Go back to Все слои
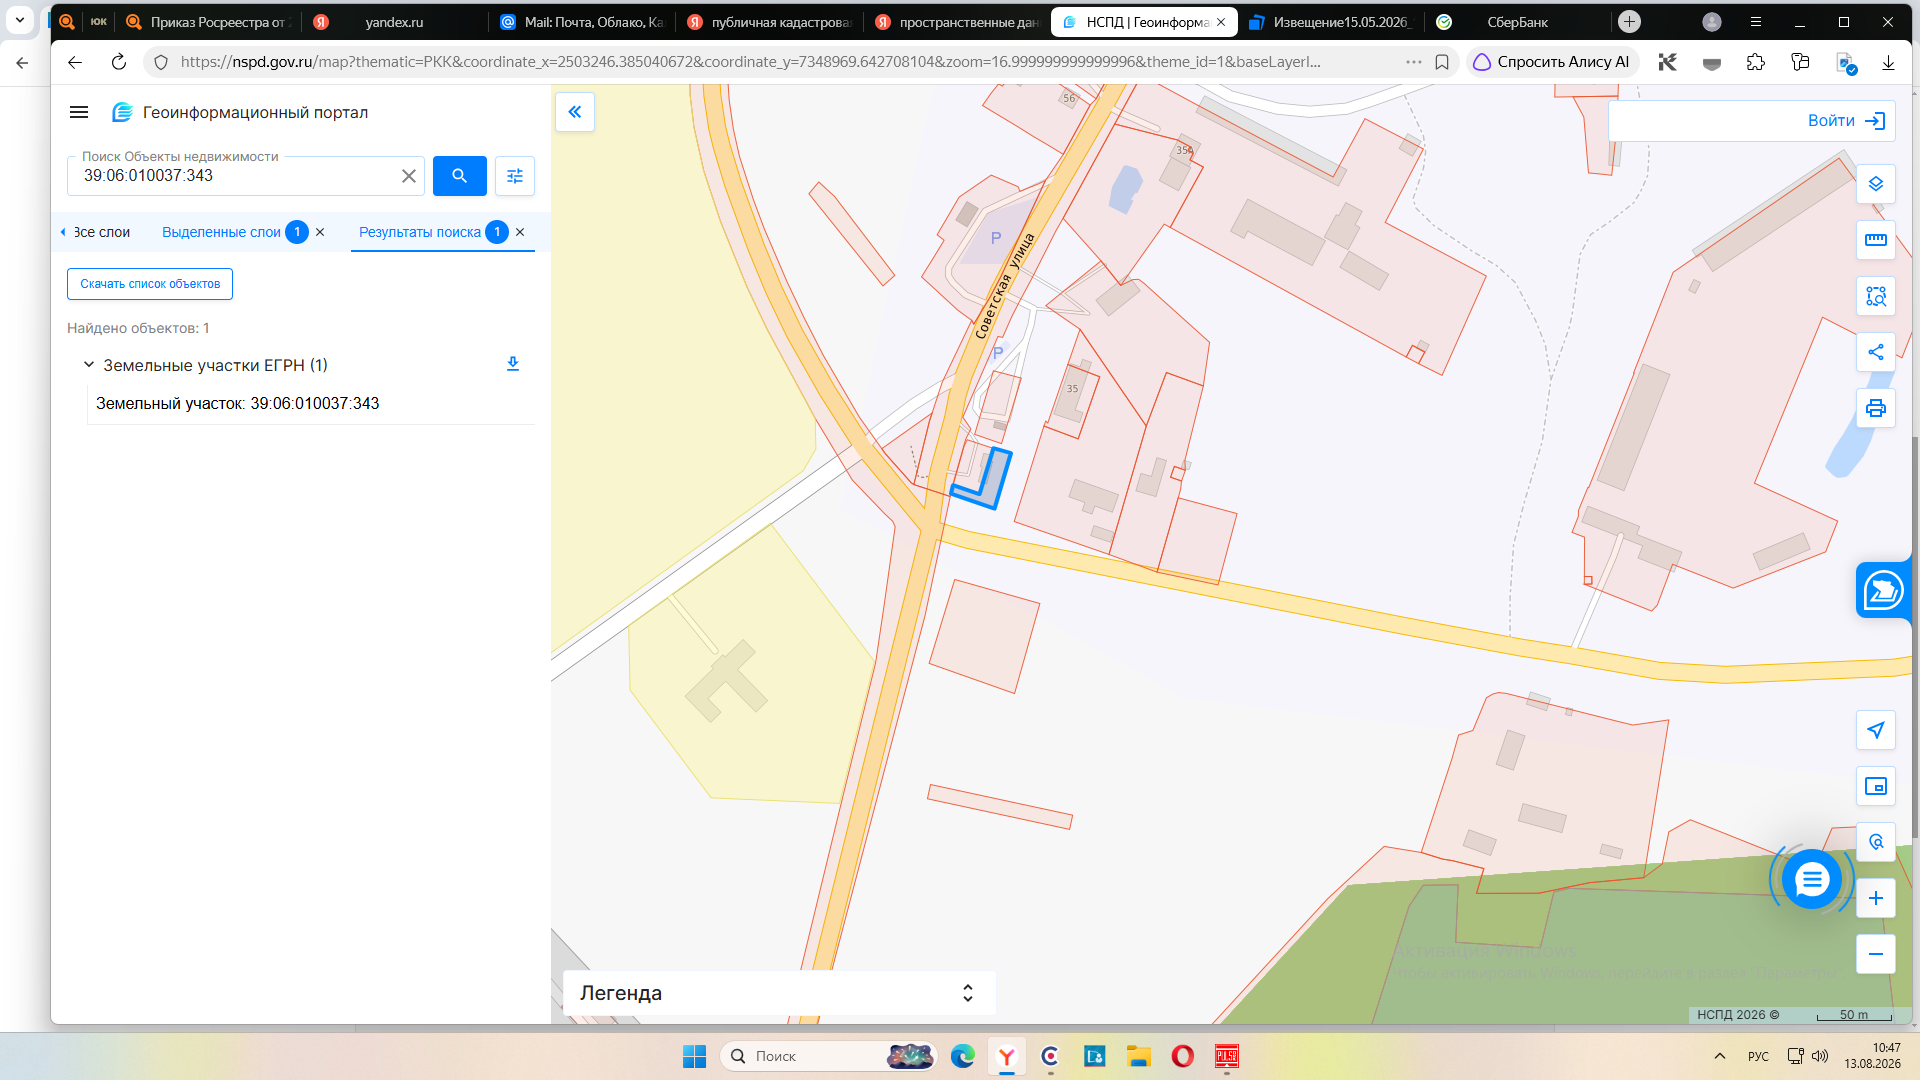The image size is (1920, 1080). tap(96, 232)
